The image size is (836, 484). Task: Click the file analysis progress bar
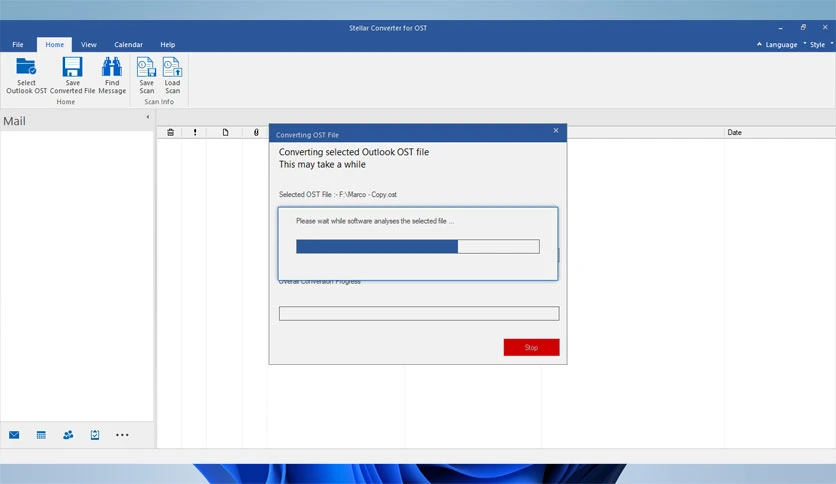(417, 246)
